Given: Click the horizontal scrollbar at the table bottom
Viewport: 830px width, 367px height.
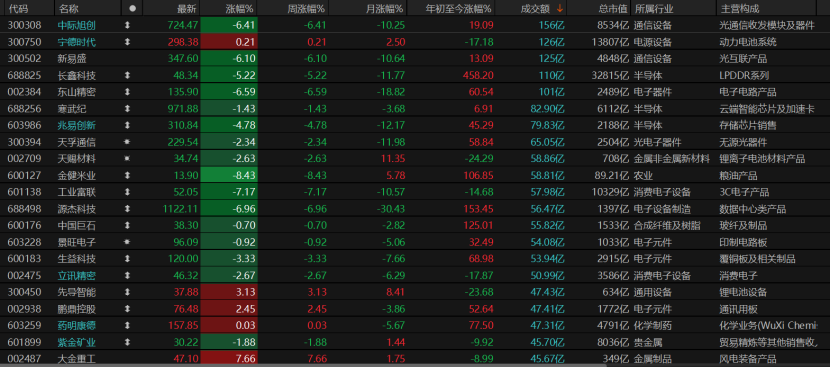Looking at the screenshot, I should click(302, 365).
